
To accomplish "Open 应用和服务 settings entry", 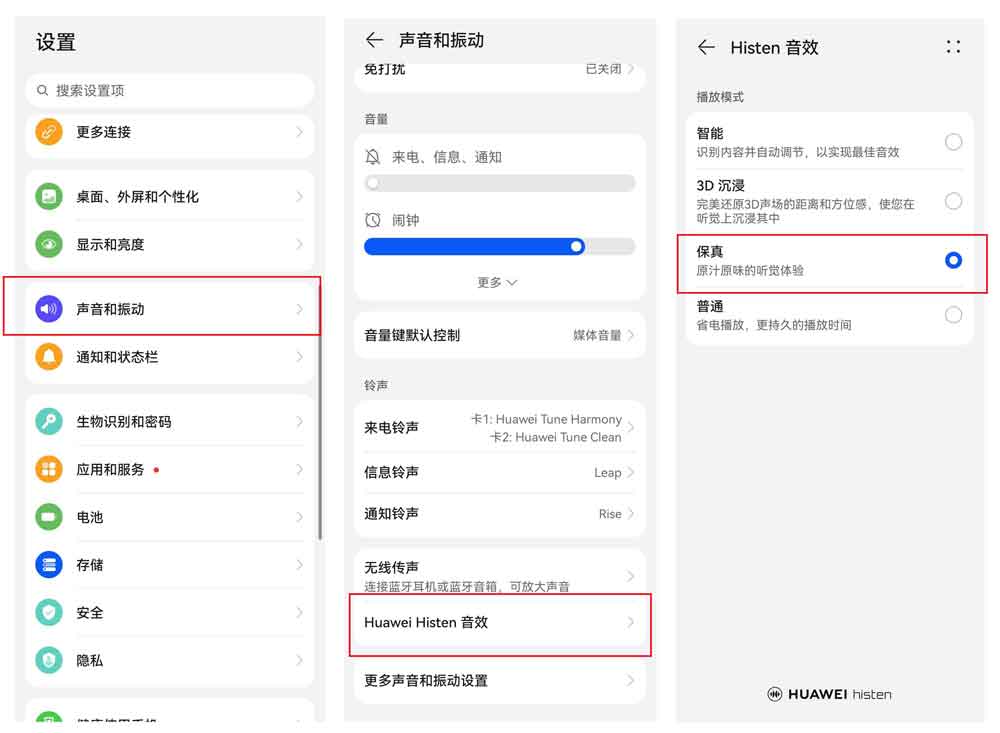I will tap(170, 470).
